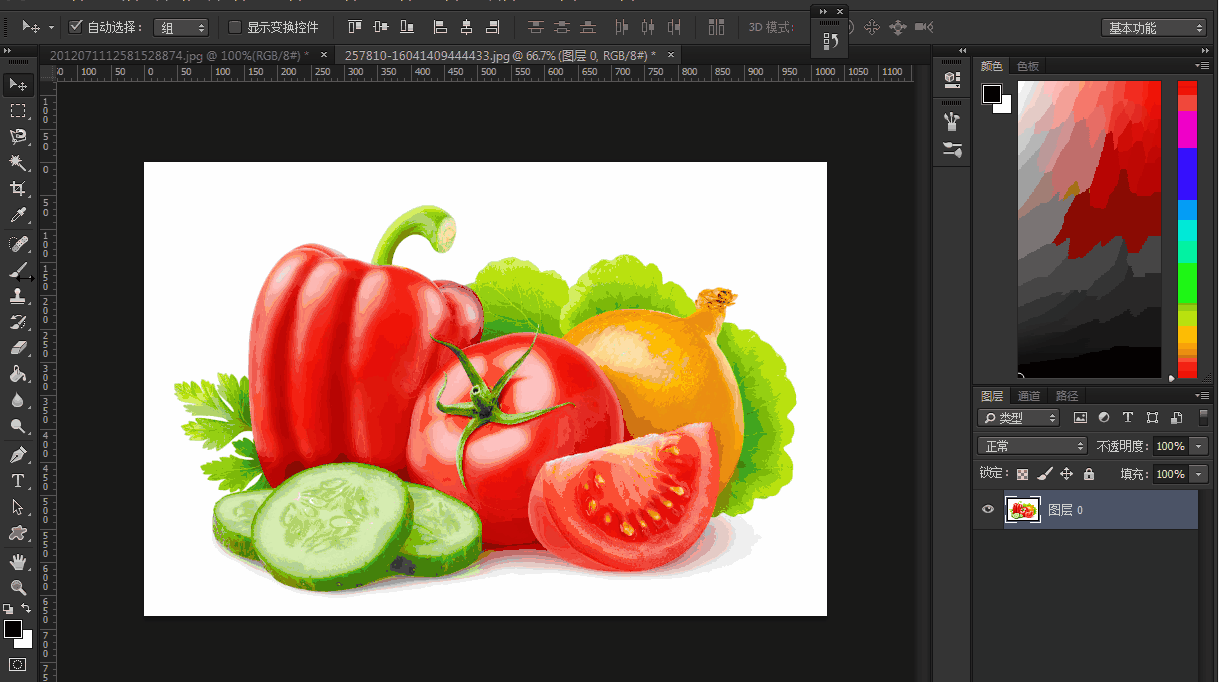Select the Rectangular Marquee tool

click(18, 110)
